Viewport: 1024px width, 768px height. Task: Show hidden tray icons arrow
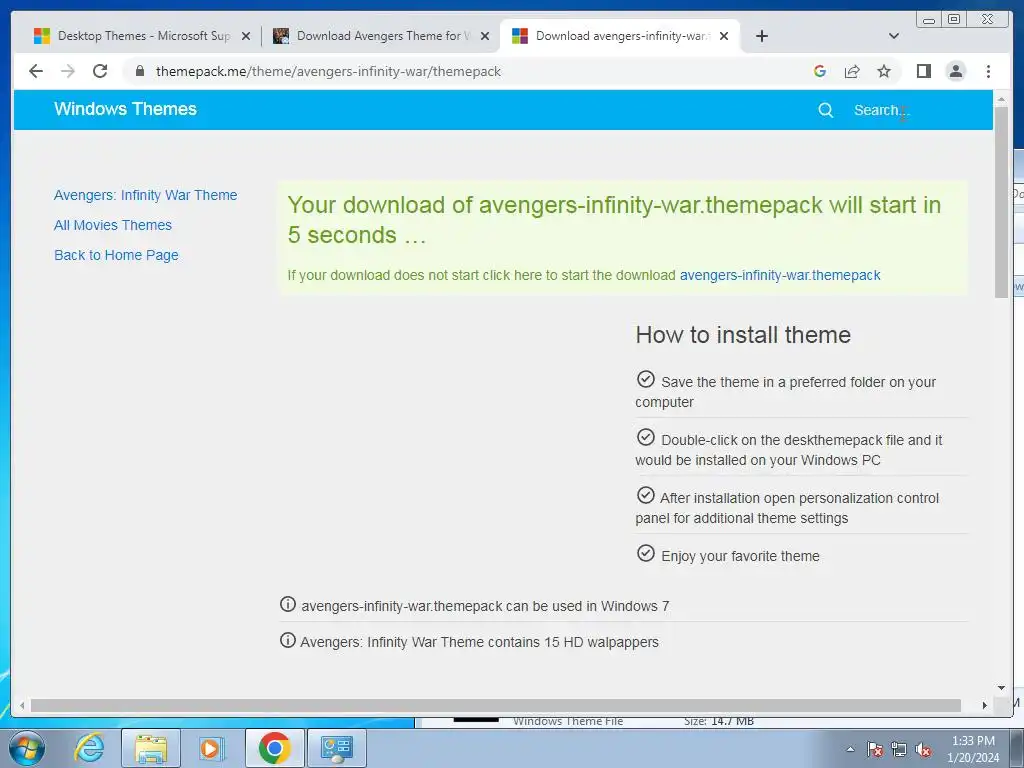850,749
